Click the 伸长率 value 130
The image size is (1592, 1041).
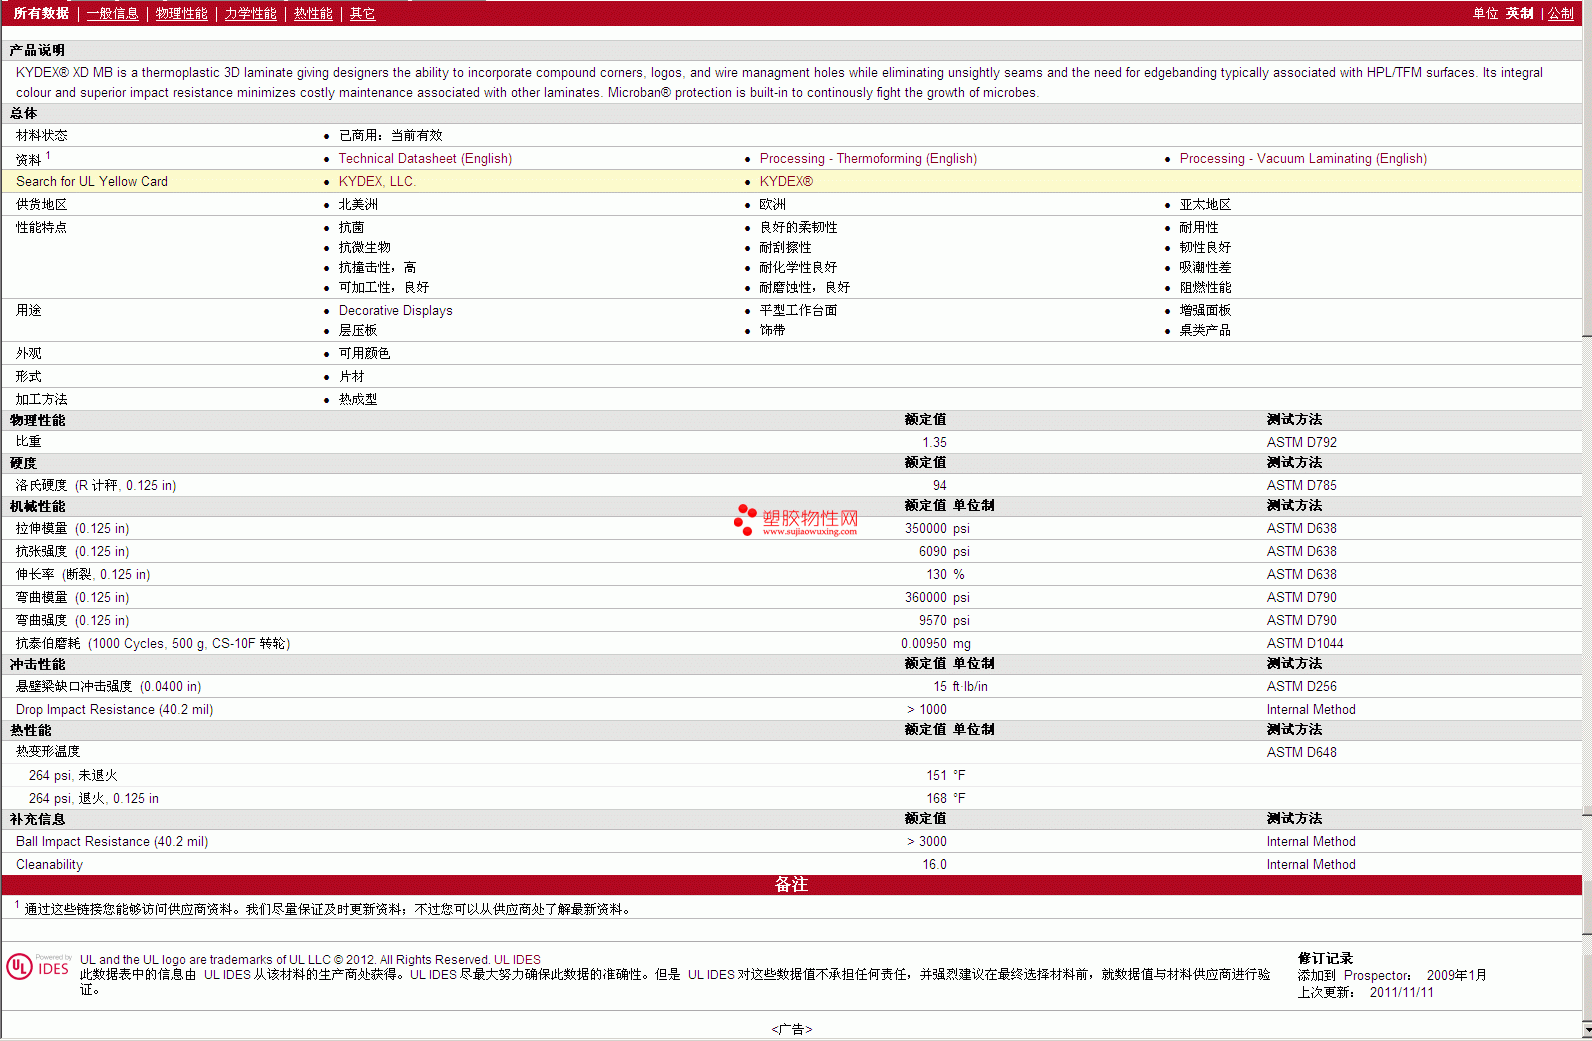[936, 575]
